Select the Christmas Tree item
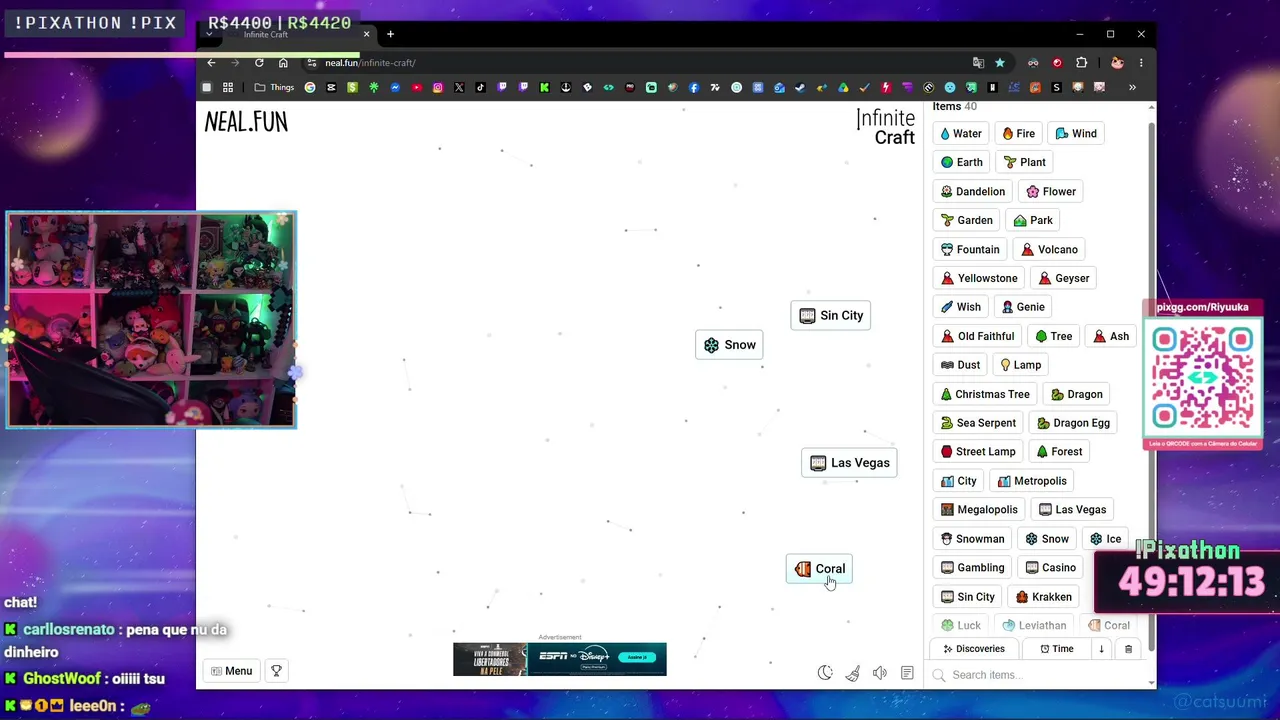Viewport: 1280px width, 720px height. [985, 394]
